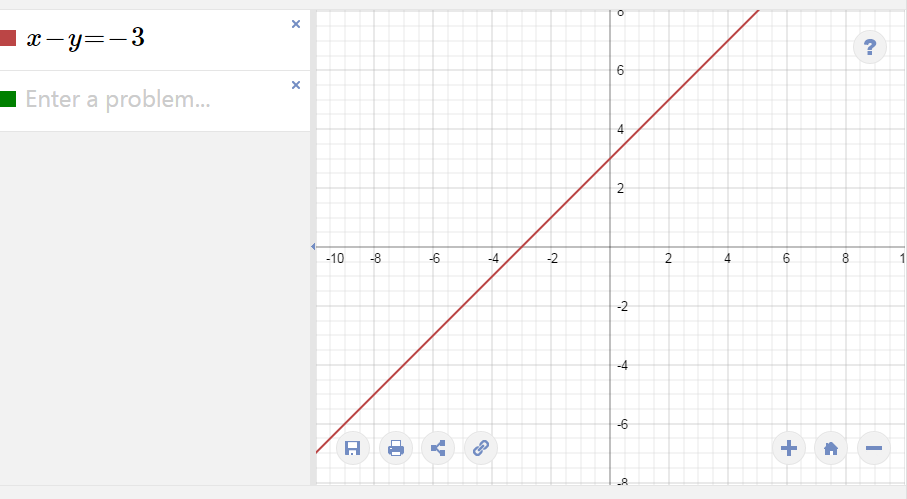The height and width of the screenshot is (499, 907).
Task: Share the graph via the share icon
Action: pyautogui.click(x=438, y=448)
